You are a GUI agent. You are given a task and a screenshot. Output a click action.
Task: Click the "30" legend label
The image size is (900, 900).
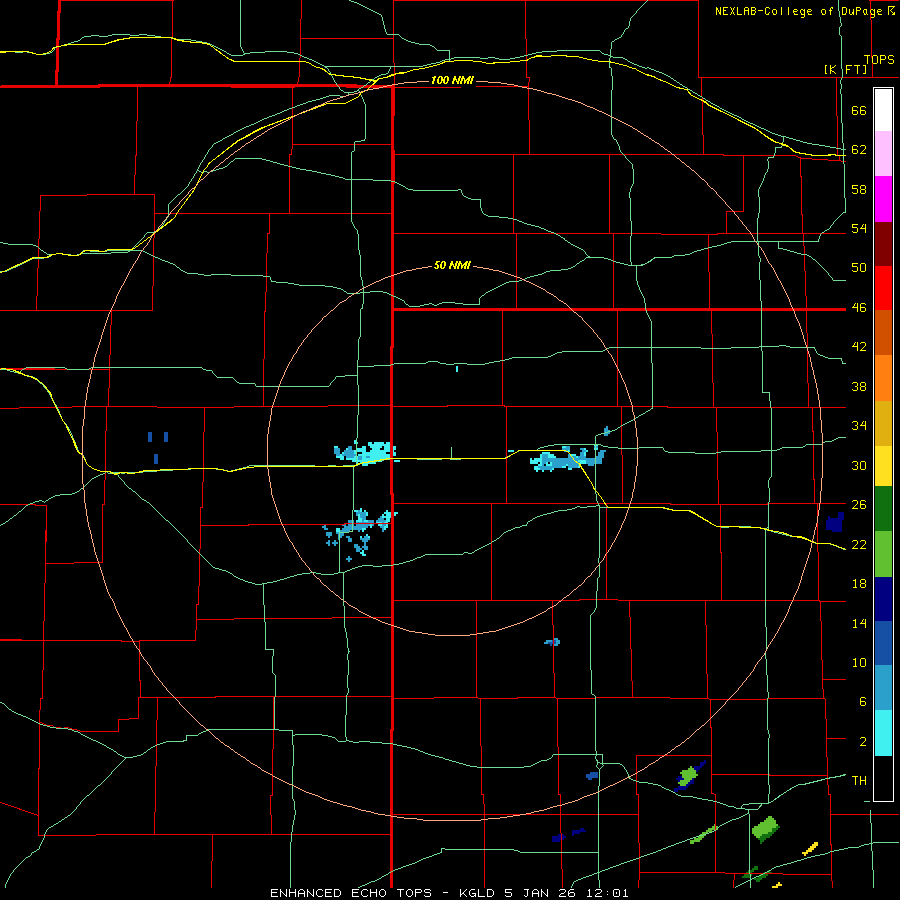click(859, 465)
